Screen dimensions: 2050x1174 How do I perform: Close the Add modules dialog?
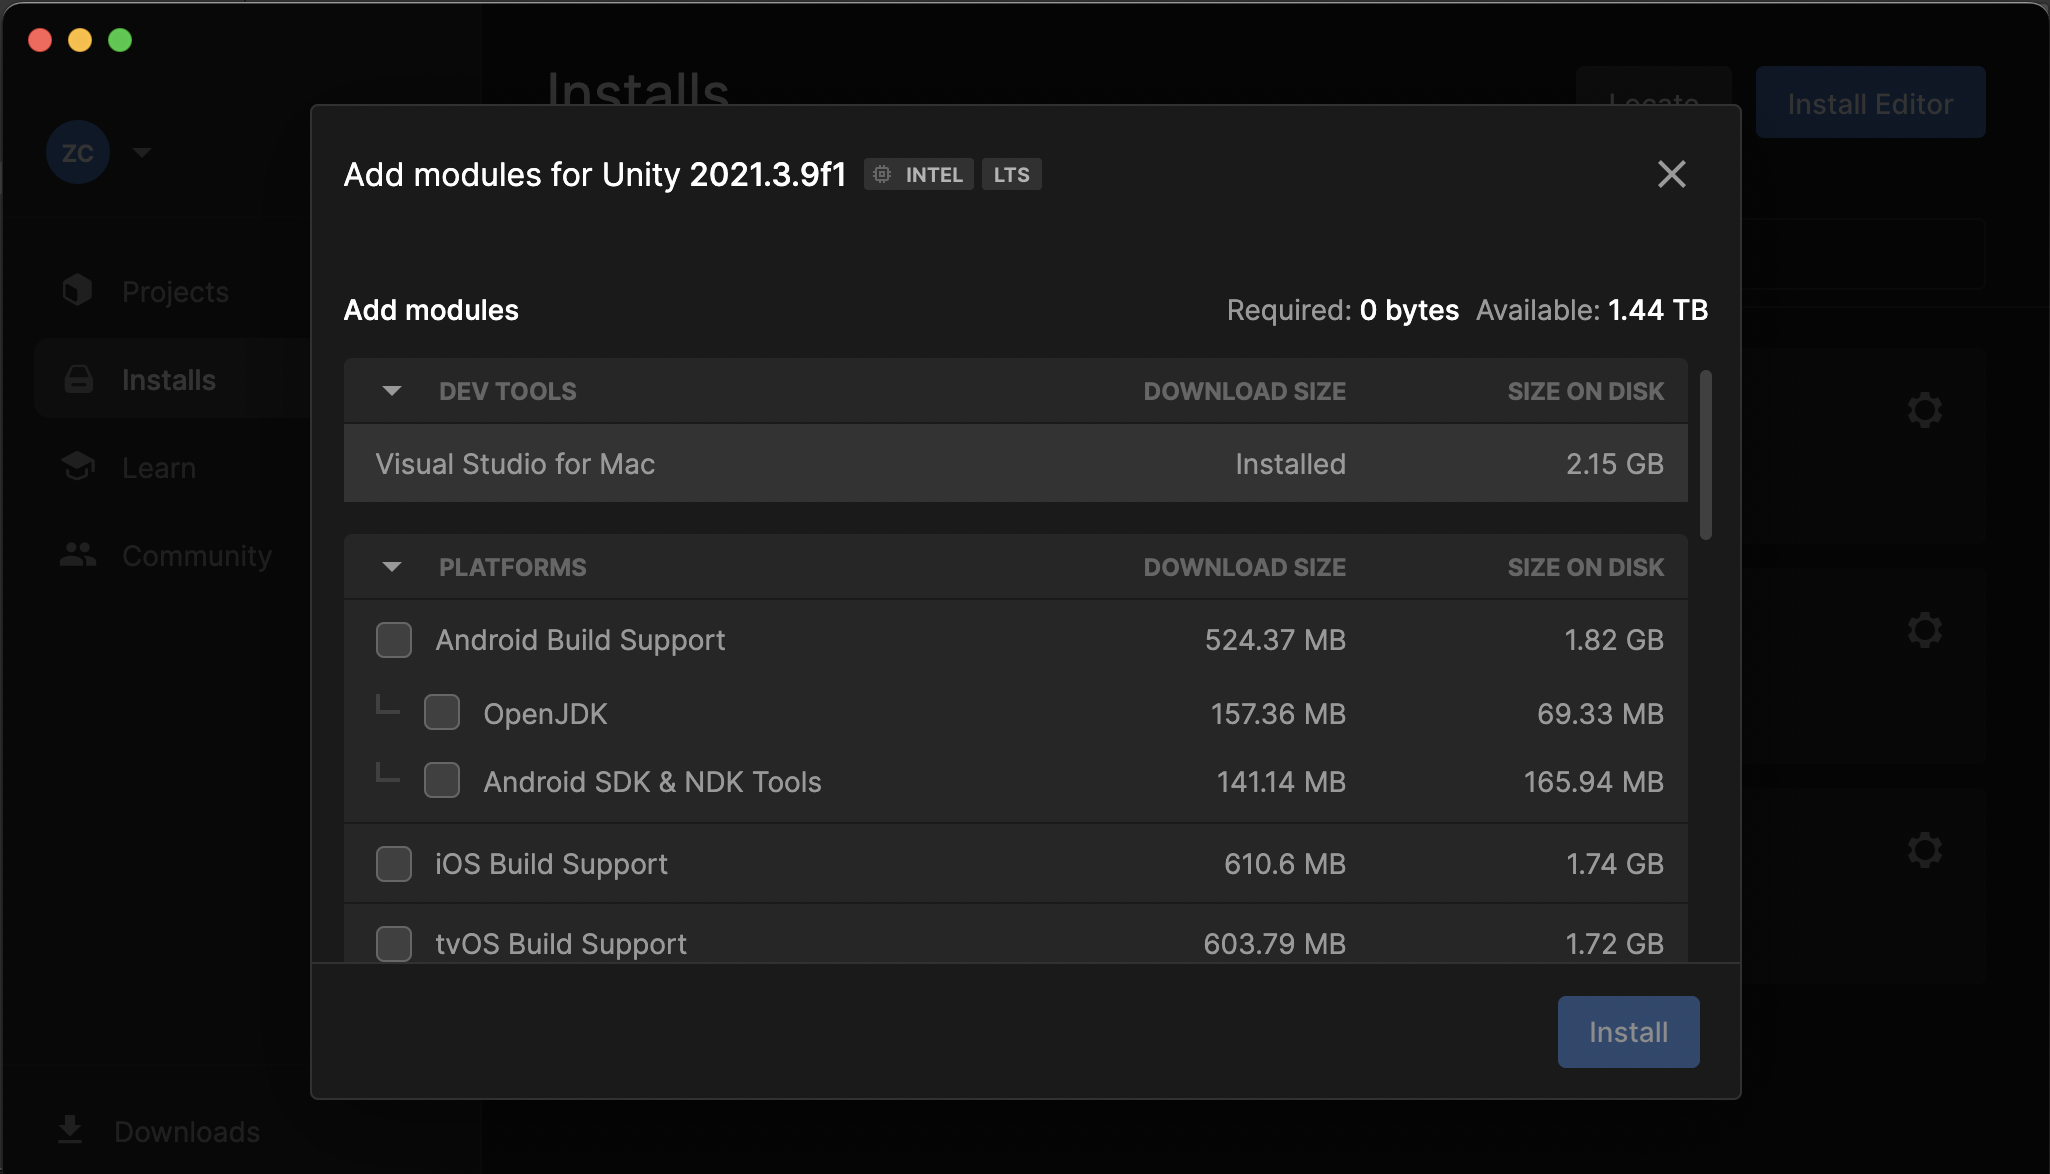coord(1671,174)
